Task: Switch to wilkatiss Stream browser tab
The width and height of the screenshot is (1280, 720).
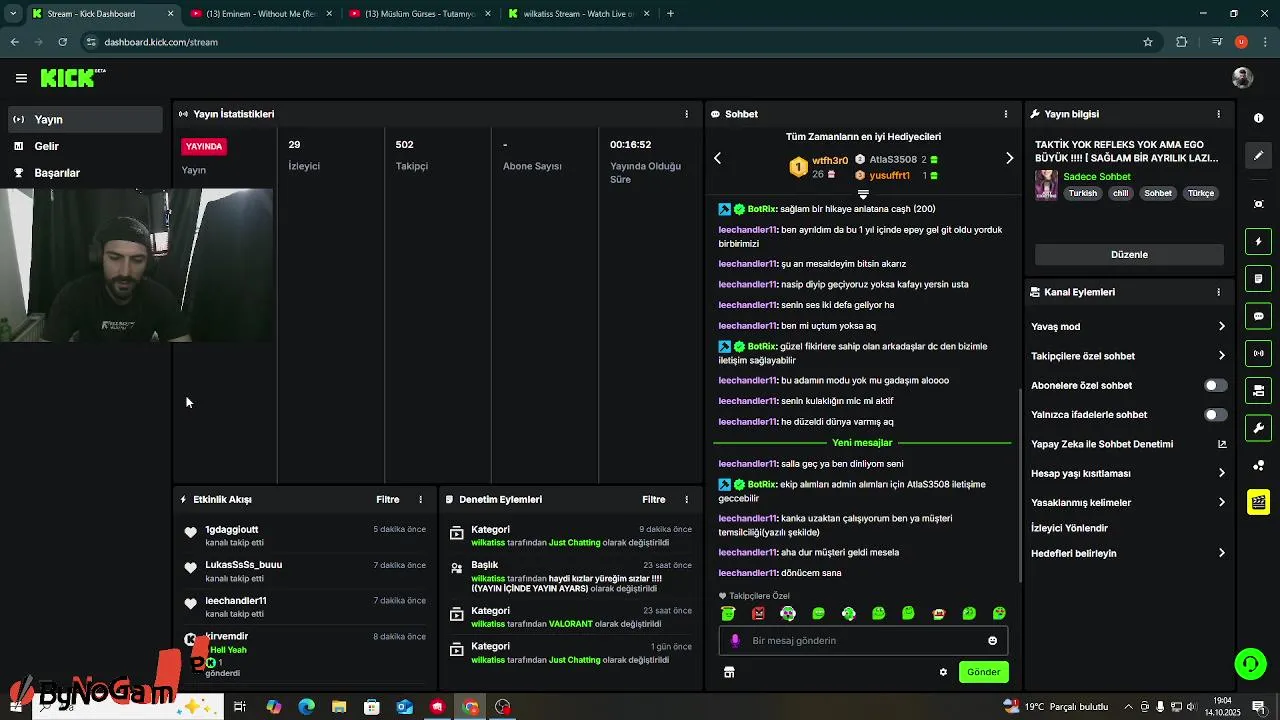Action: [578, 14]
